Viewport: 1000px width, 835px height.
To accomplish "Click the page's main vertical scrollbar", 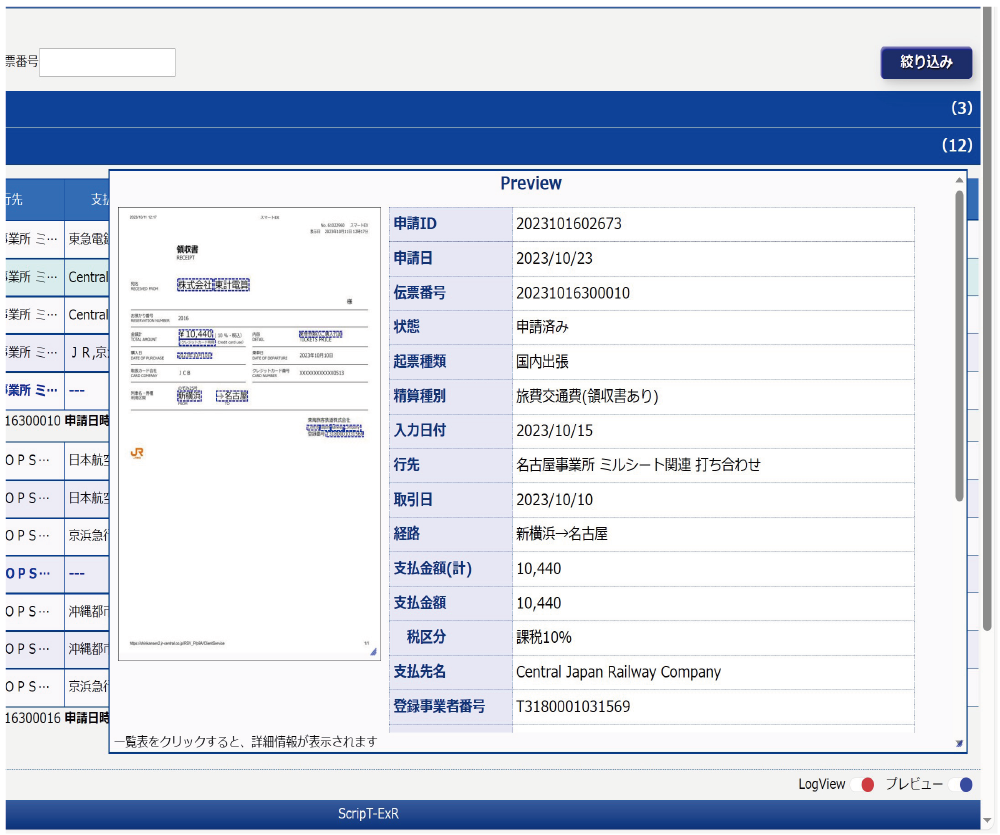I will click(x=987, y=319).
